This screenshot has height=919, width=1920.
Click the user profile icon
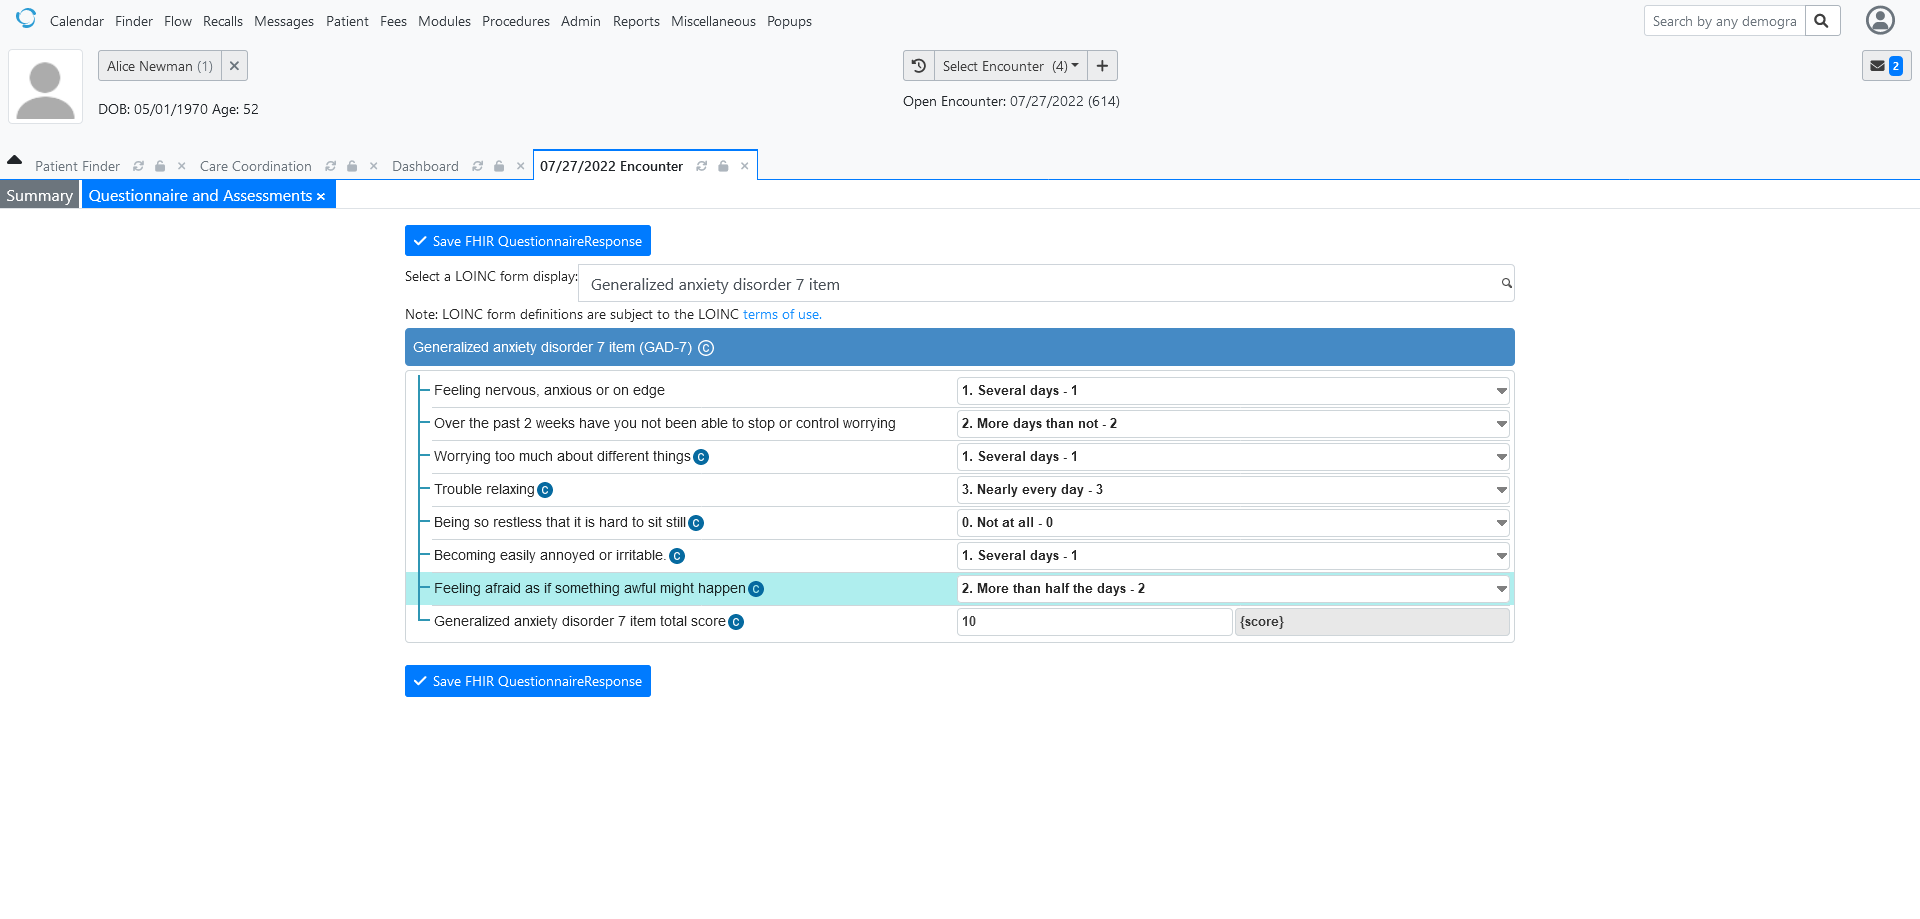[1879, 20]
